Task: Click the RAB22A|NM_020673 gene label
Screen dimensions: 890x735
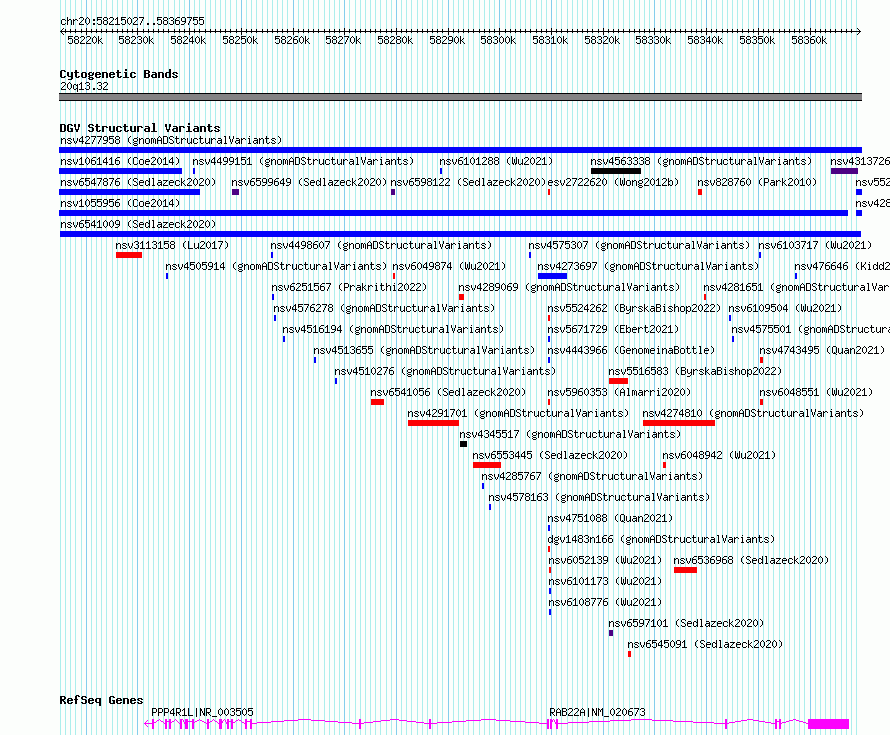Action: coord(597,712)
